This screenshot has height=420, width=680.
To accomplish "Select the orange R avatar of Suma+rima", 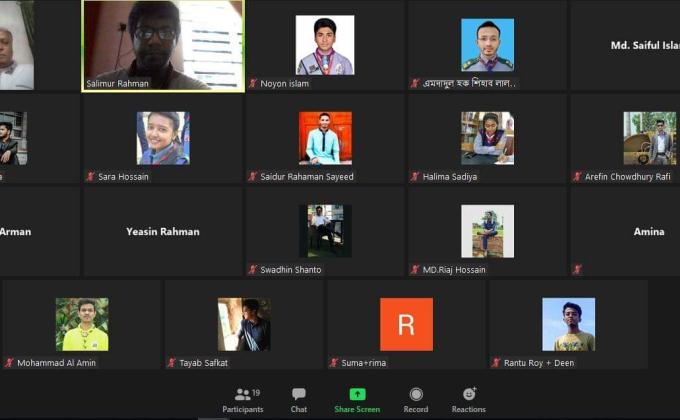I will tap(406, 325).
